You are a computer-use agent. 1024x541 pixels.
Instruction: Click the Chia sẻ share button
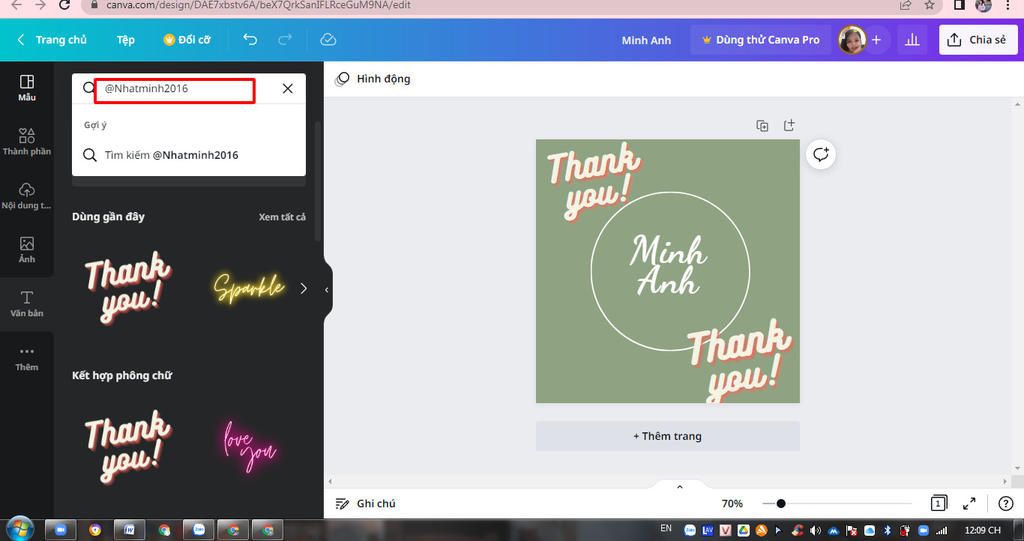tap(978, 40)
